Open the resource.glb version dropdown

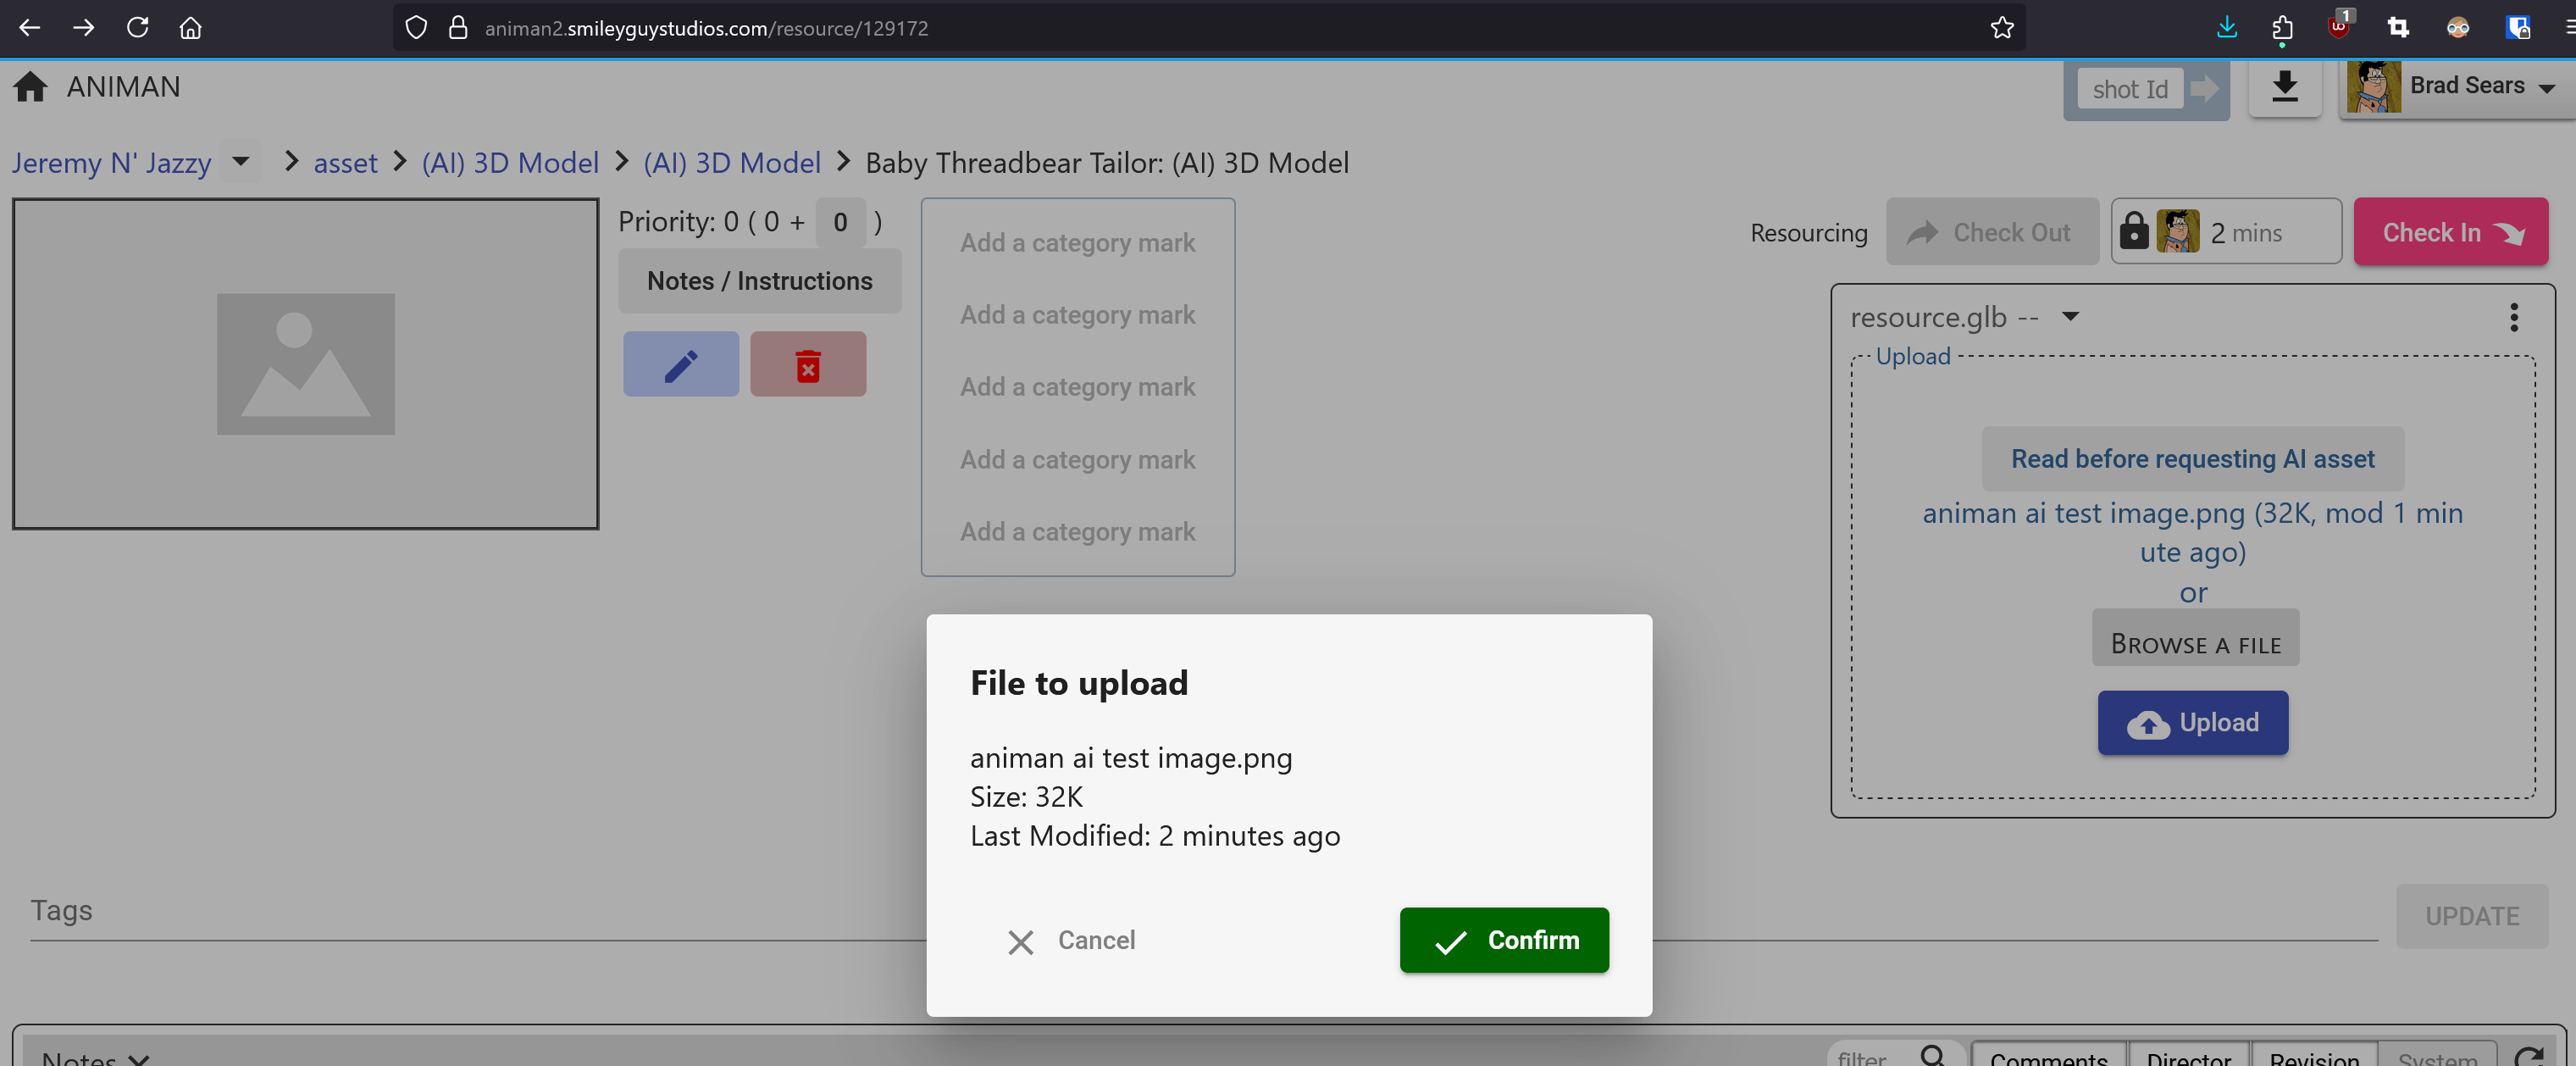(x=2070, y=317)
